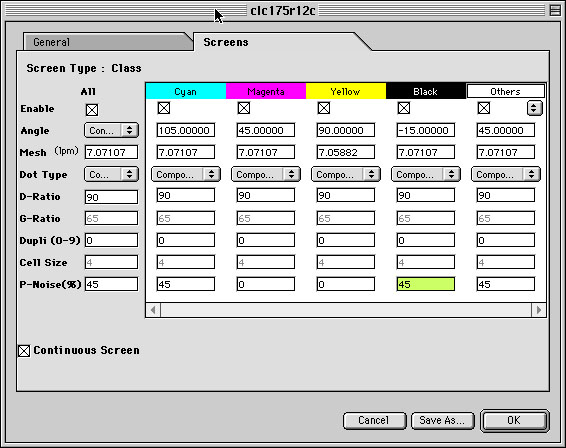
Task: Click the Yellow D-Ratio field
Action: [x=346, y=195]
